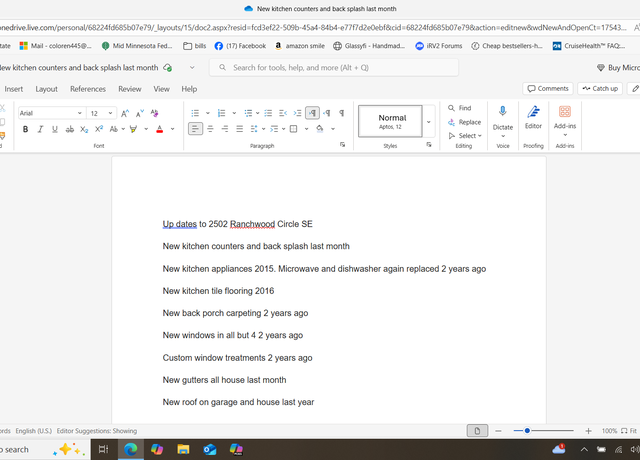Switch to the References tab
640x460 pixels.
(88, 89)
